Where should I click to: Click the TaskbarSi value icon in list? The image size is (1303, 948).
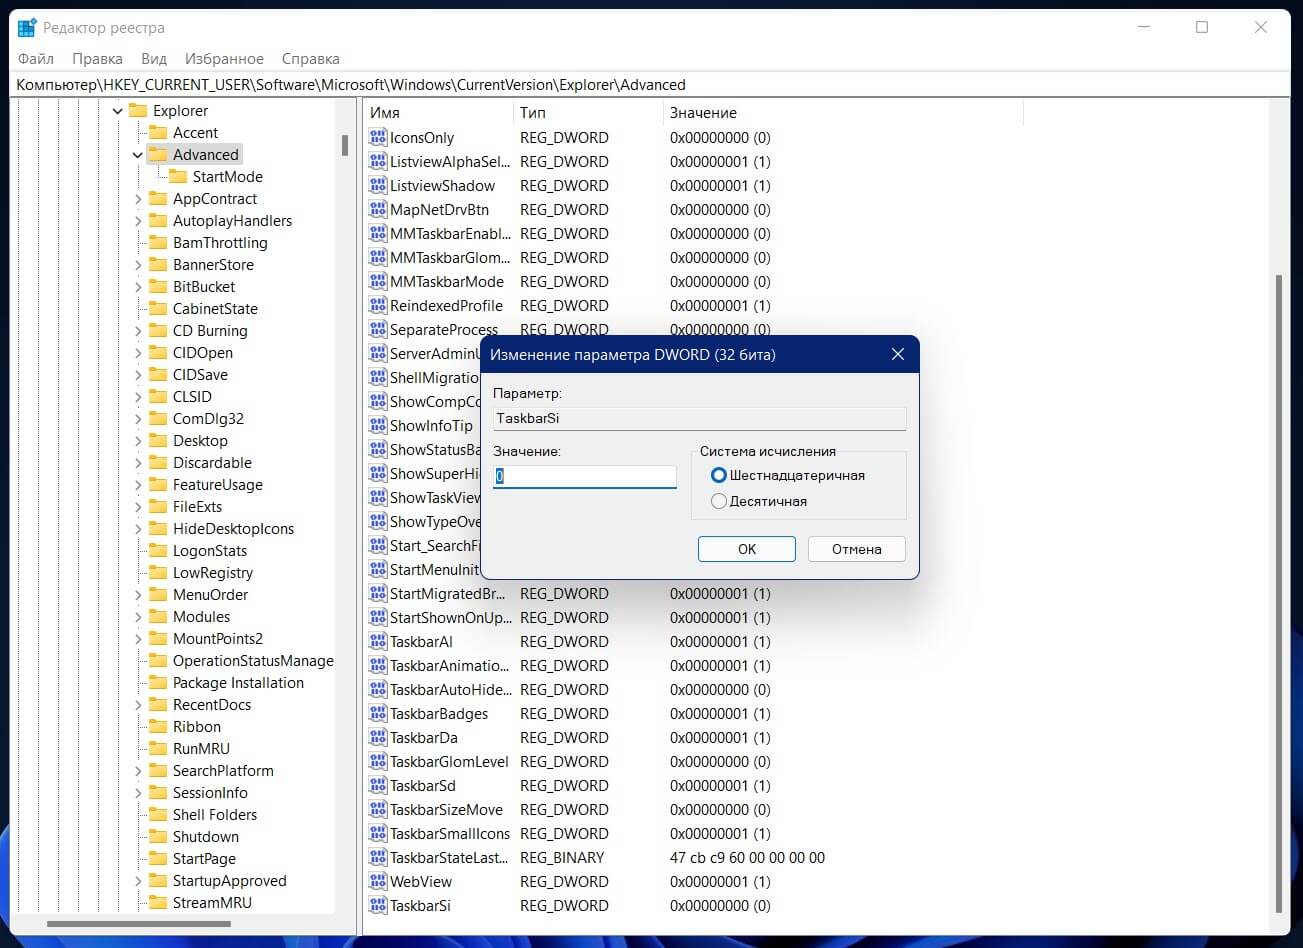tap(378, 905)
